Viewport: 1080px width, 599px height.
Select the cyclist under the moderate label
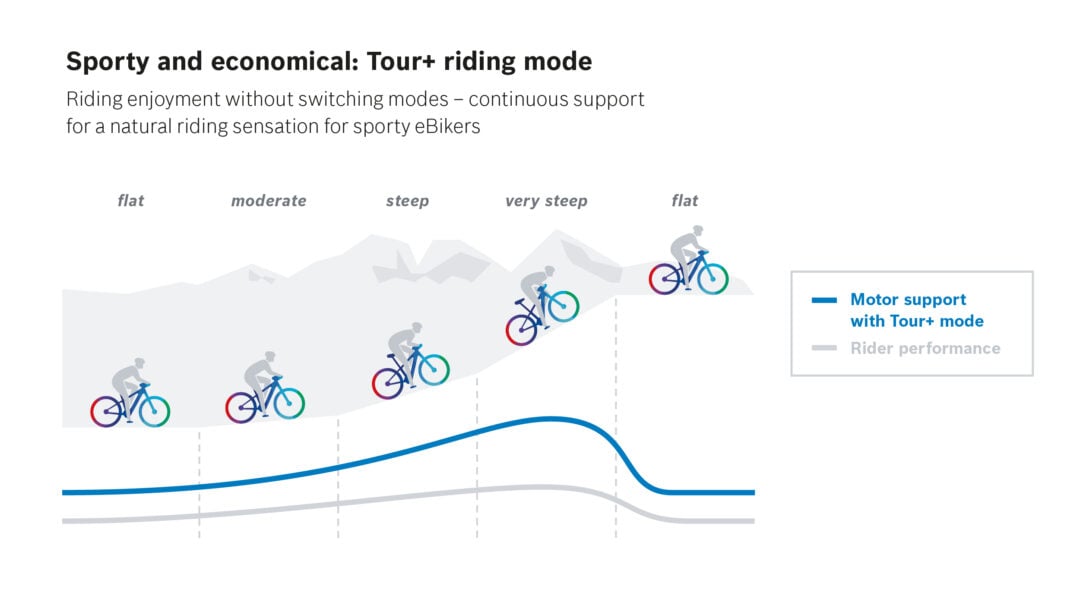click(x=264, y=389)
